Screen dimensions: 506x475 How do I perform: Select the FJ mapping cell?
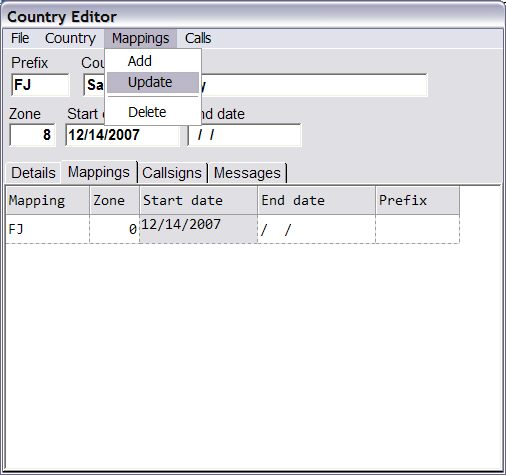click(48, 229)
